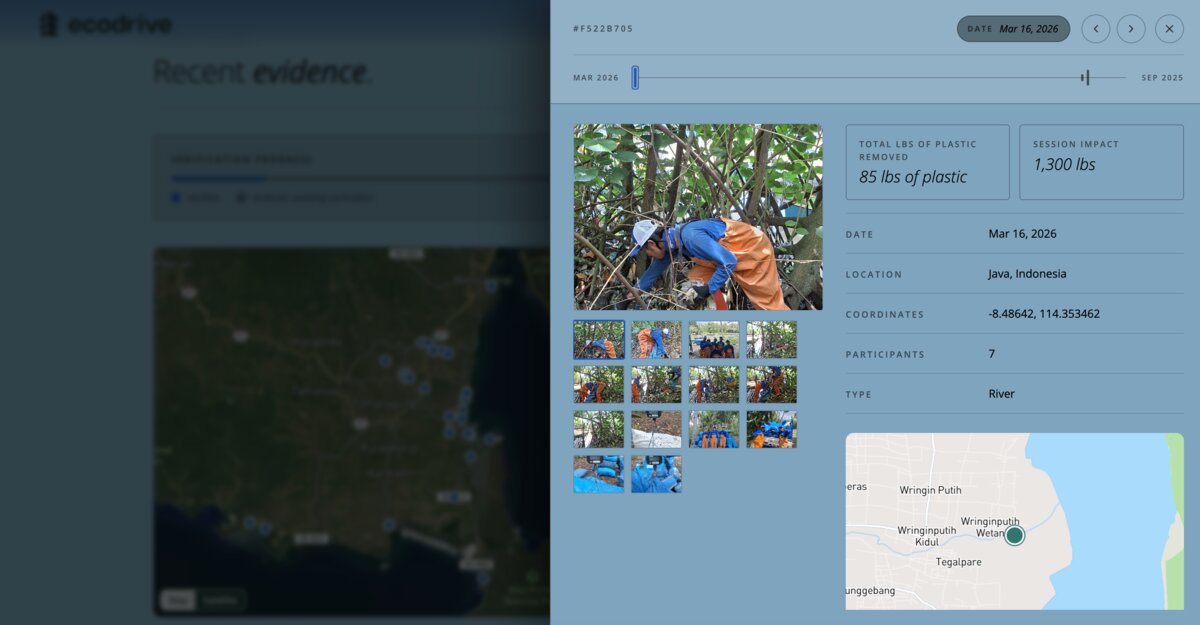
Task: Click the Tegalpare label on the mini map
Action: 958,562
